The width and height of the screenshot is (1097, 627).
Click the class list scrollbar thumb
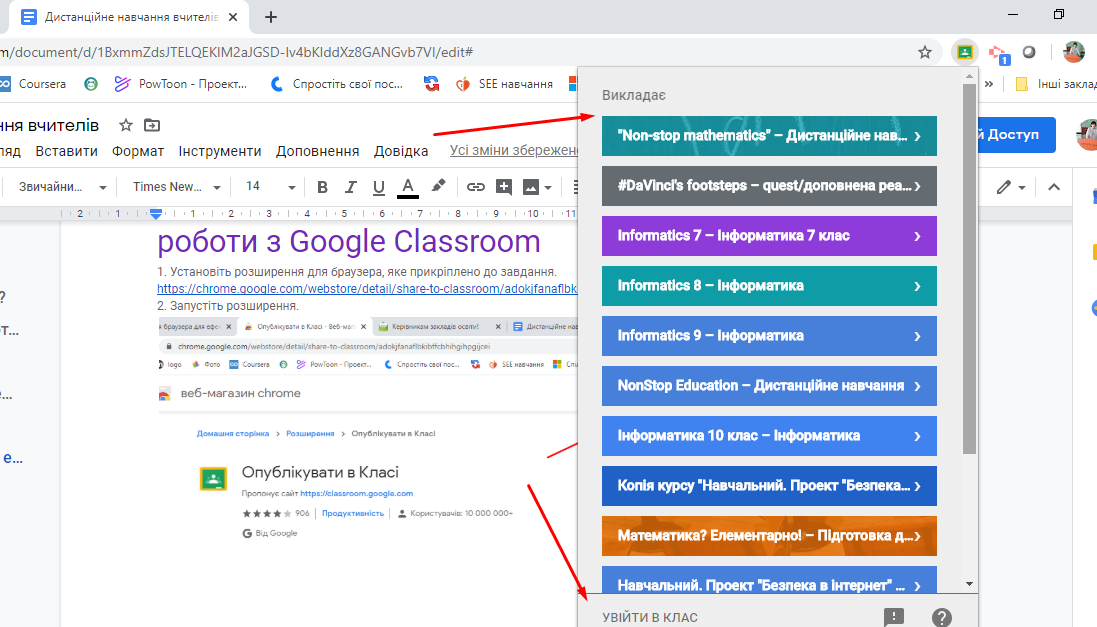pyautogui.click(x=969, y=269)
